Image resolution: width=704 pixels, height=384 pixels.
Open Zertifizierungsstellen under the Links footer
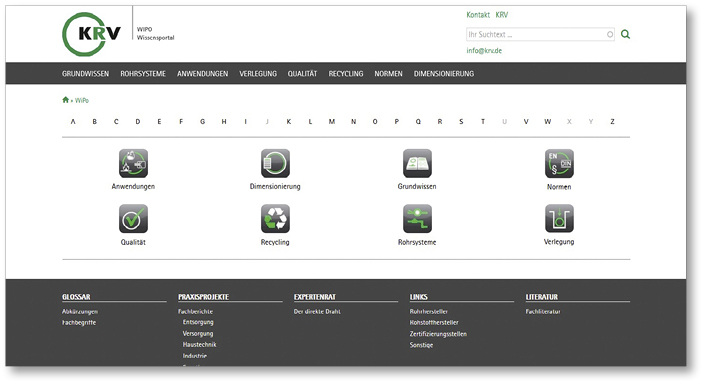pos(438,334)
